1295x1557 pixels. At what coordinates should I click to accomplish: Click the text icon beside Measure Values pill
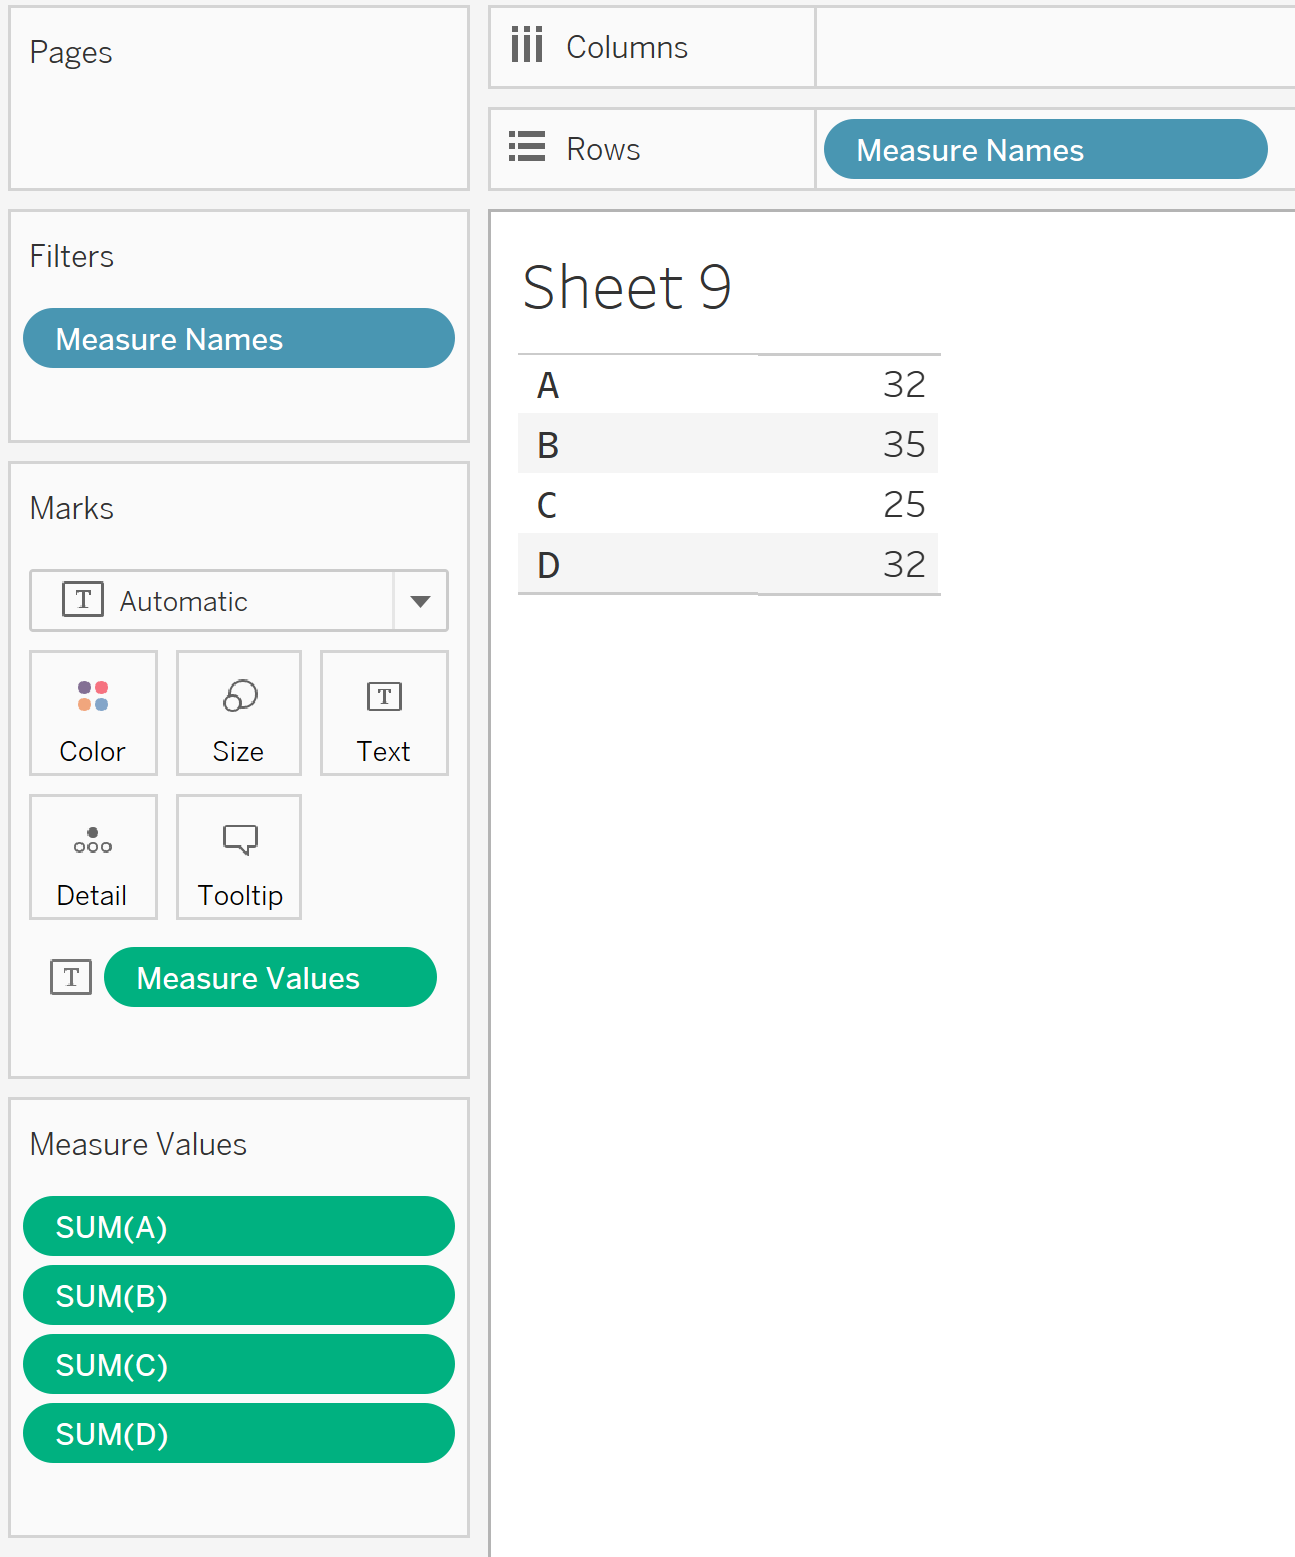coord(71,977)
